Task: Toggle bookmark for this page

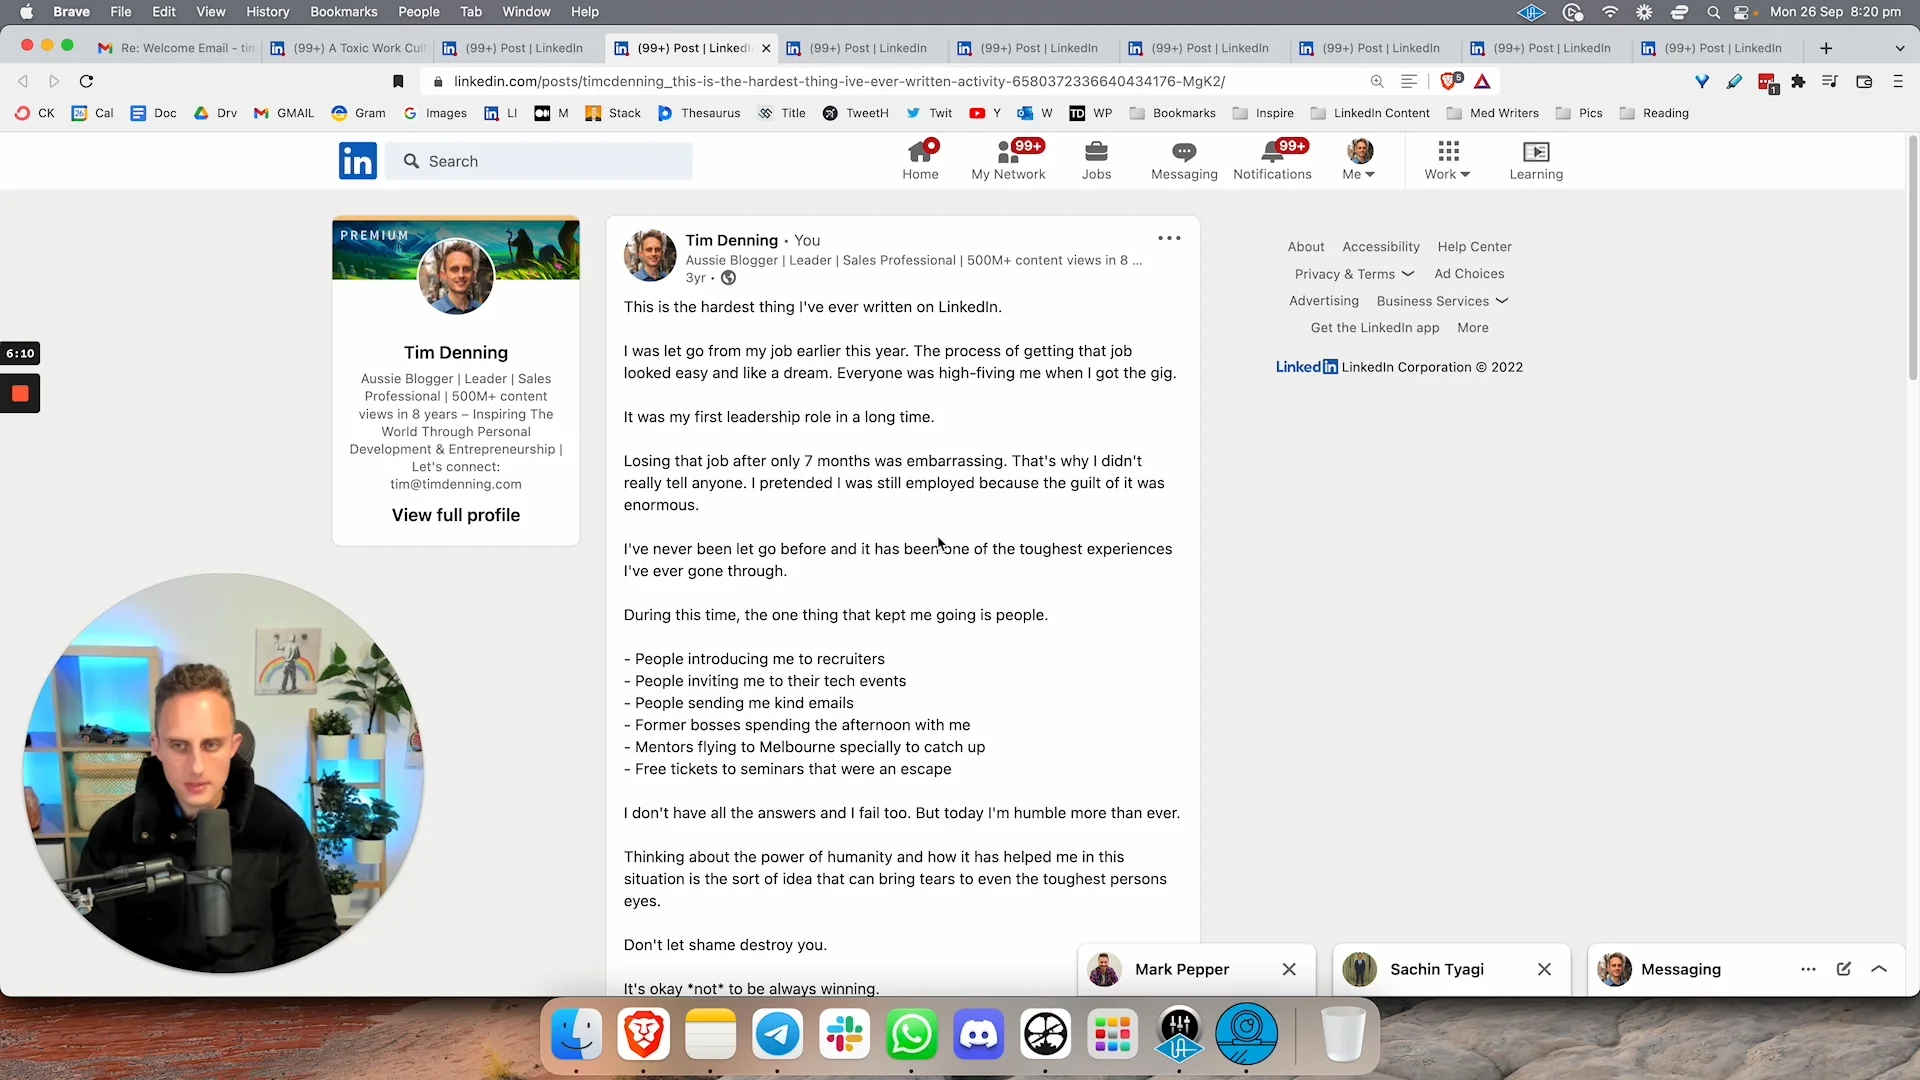Action: (398, 81)
